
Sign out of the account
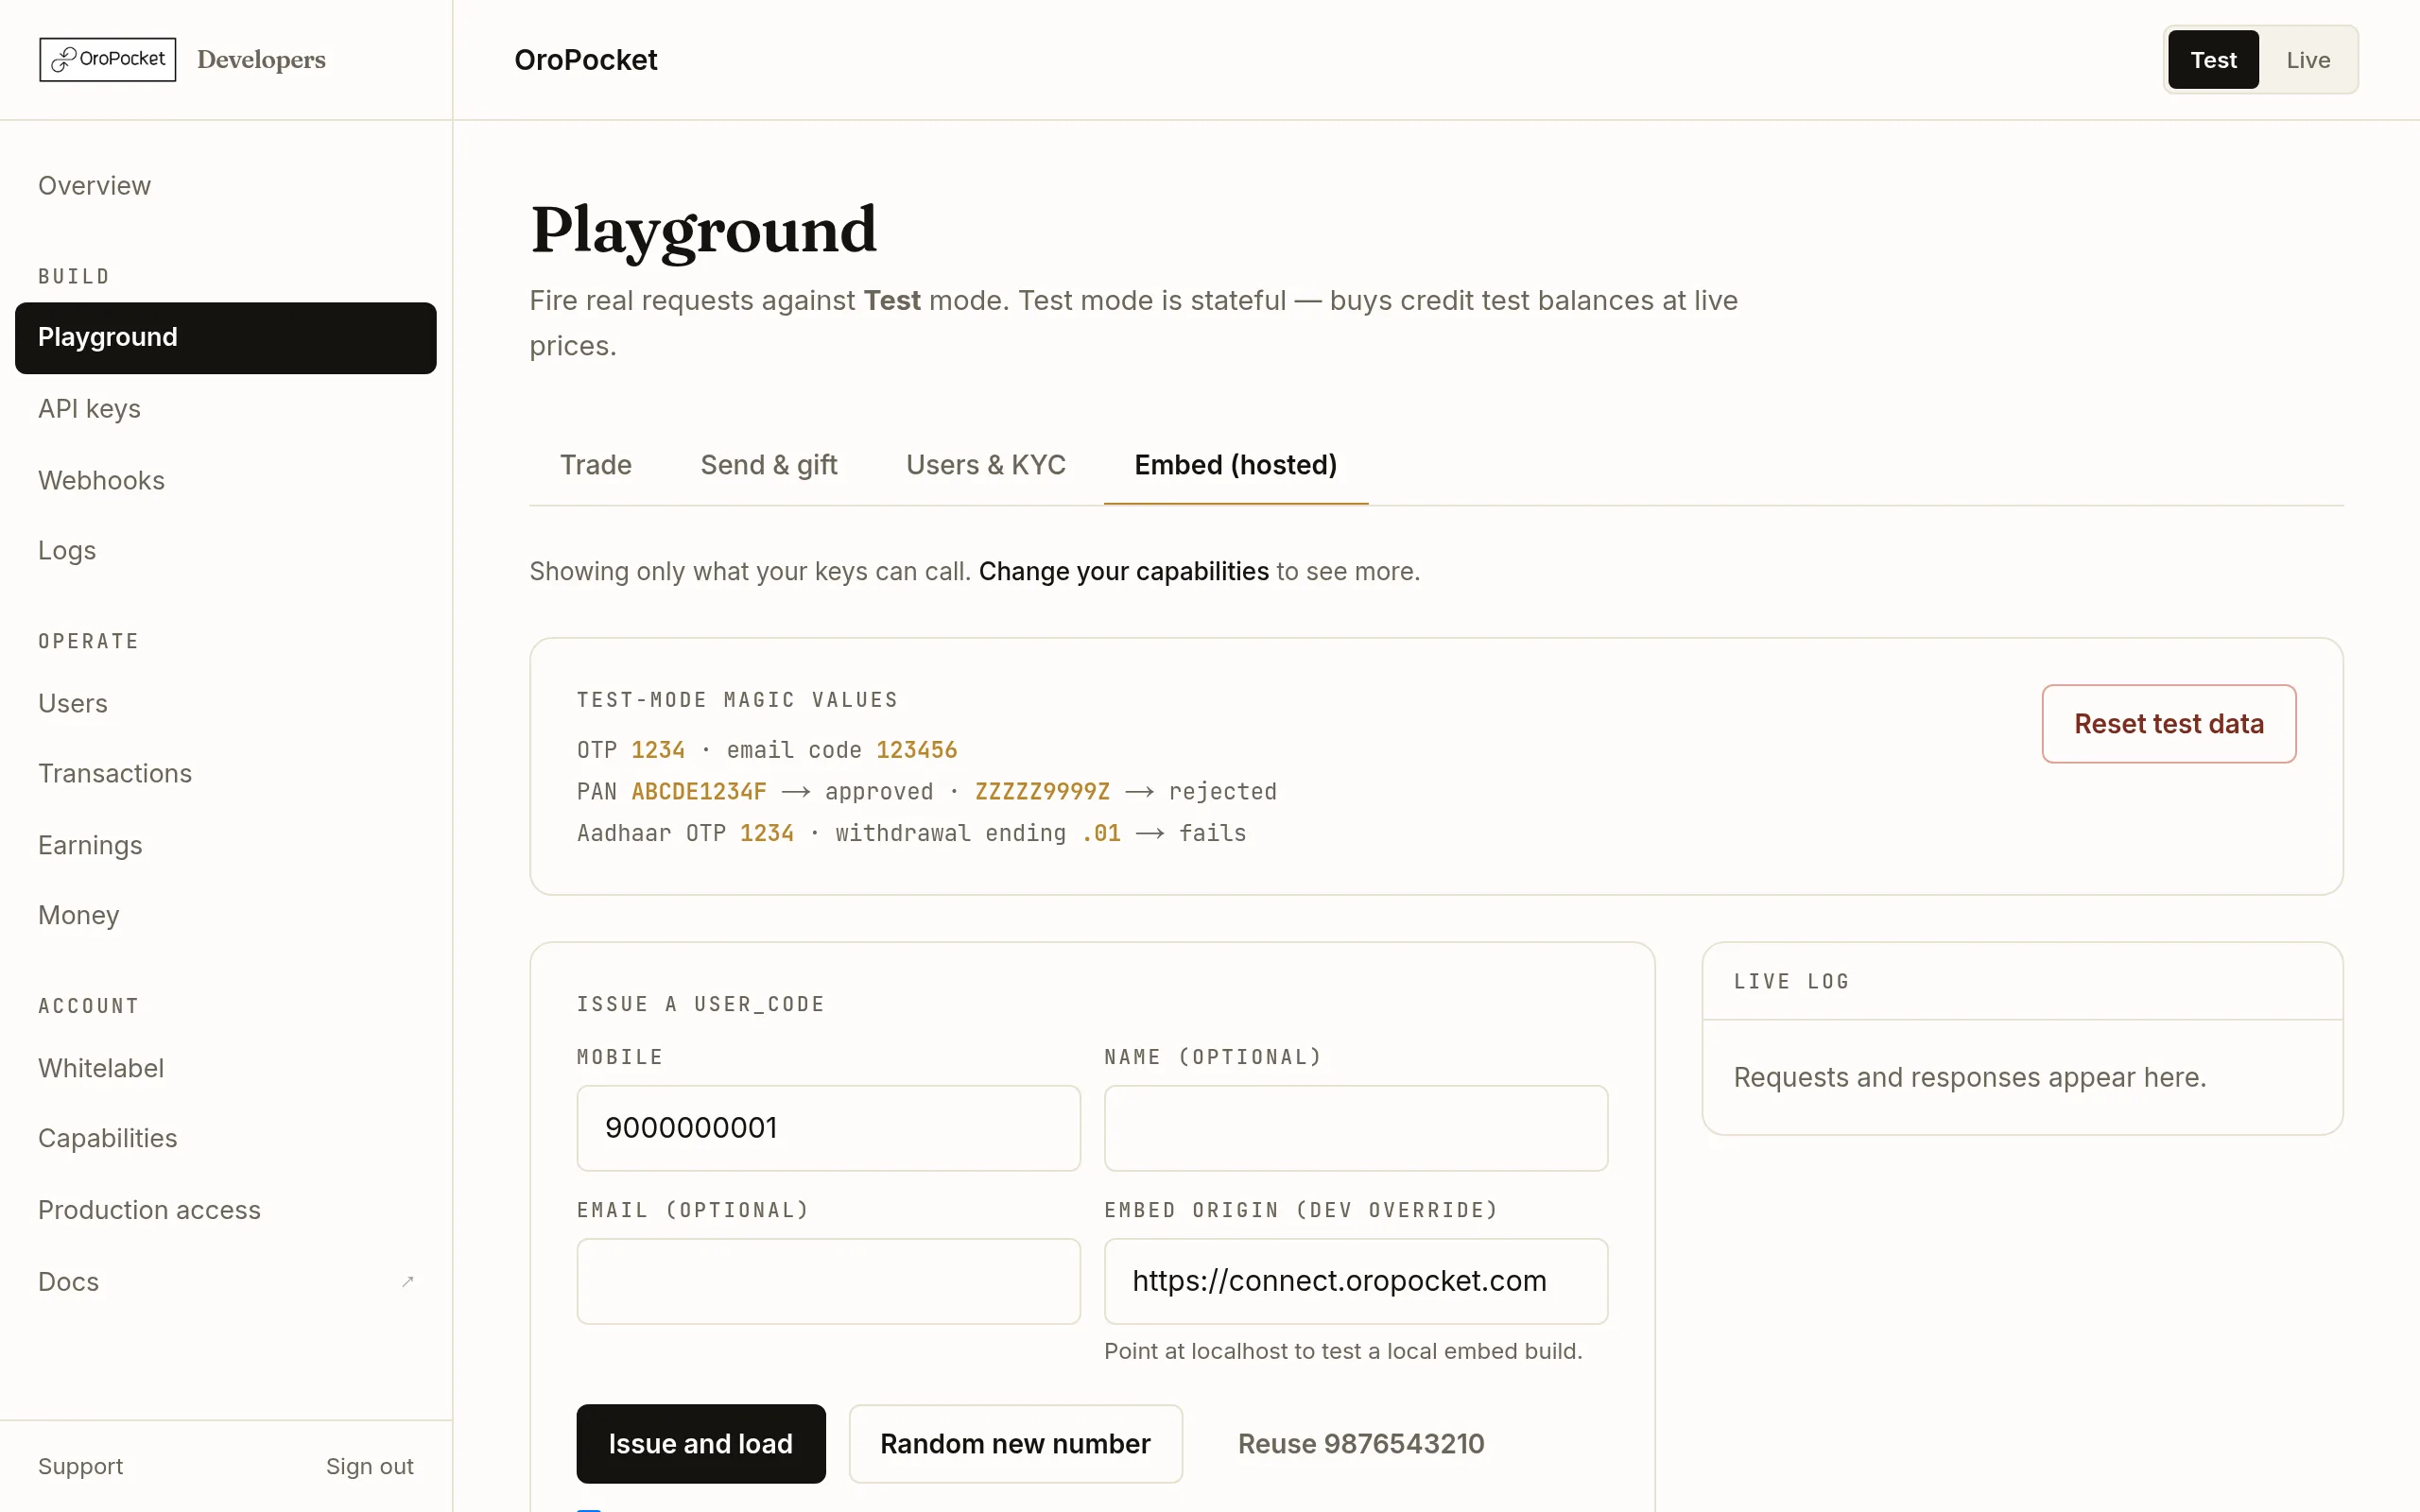tap(369, 1467)
